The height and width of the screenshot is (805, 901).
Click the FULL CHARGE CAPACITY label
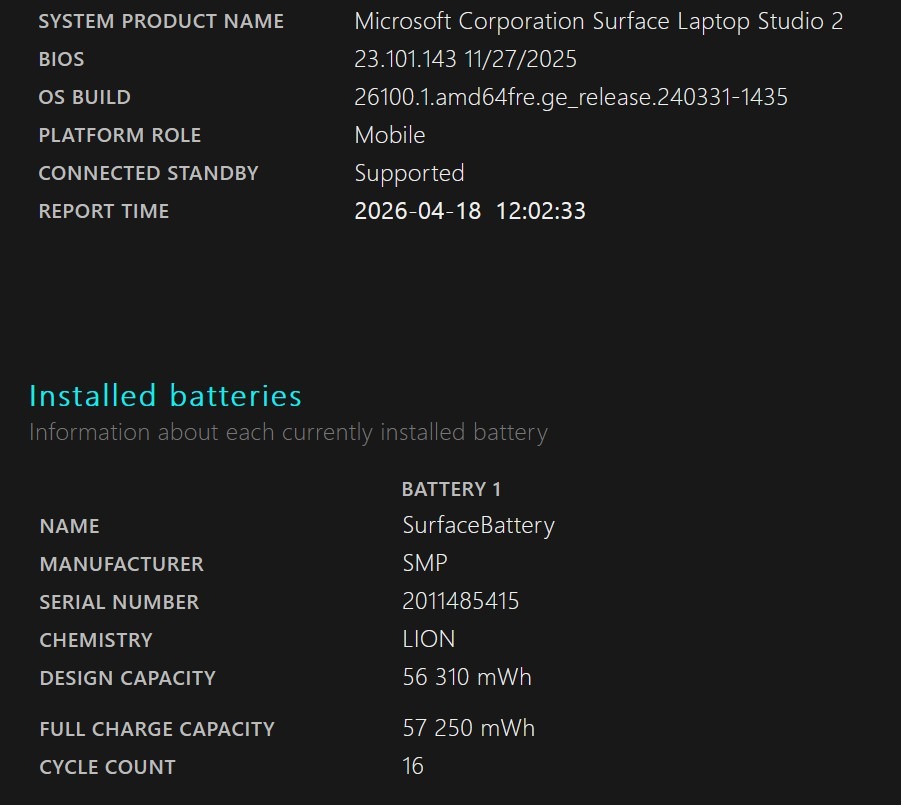(157, 729)
